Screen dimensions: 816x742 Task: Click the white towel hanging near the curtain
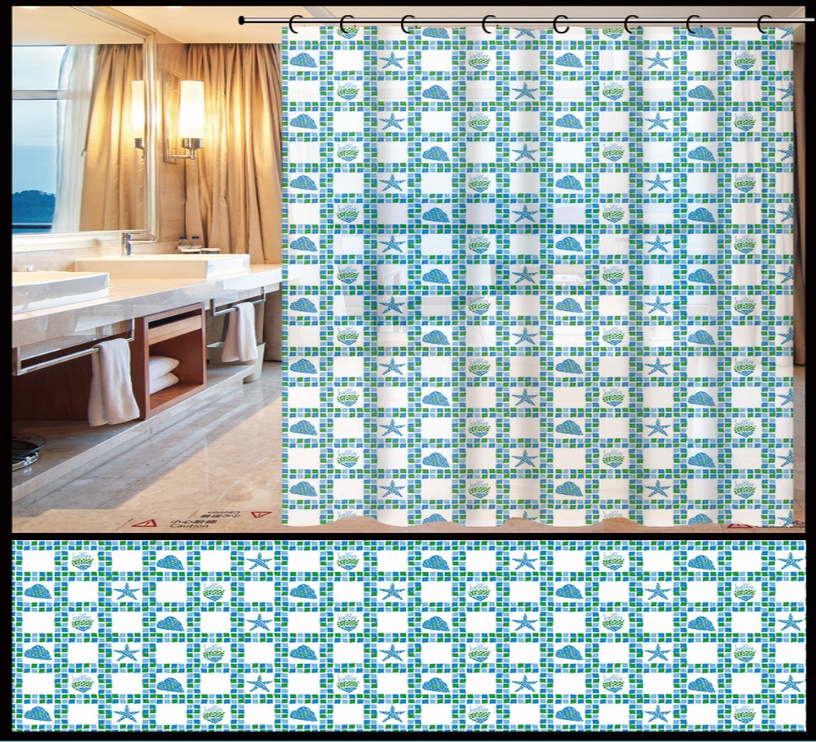tap(240, 332)
